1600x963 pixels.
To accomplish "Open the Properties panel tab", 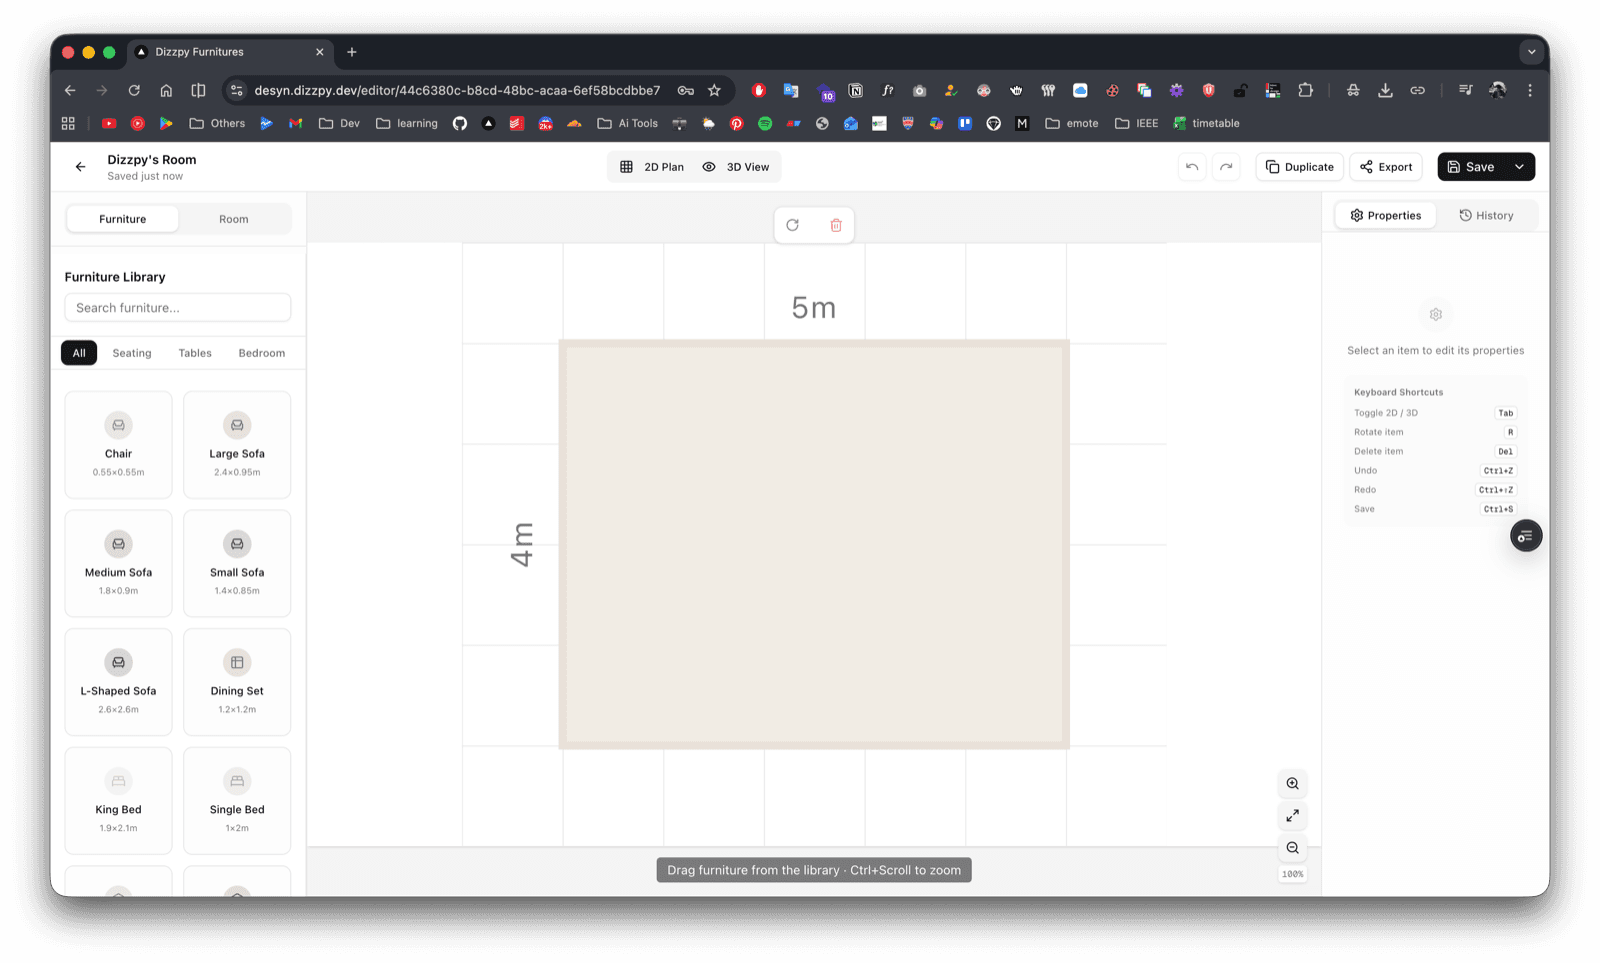I will pyautogui.click(x=1386, y=216).
